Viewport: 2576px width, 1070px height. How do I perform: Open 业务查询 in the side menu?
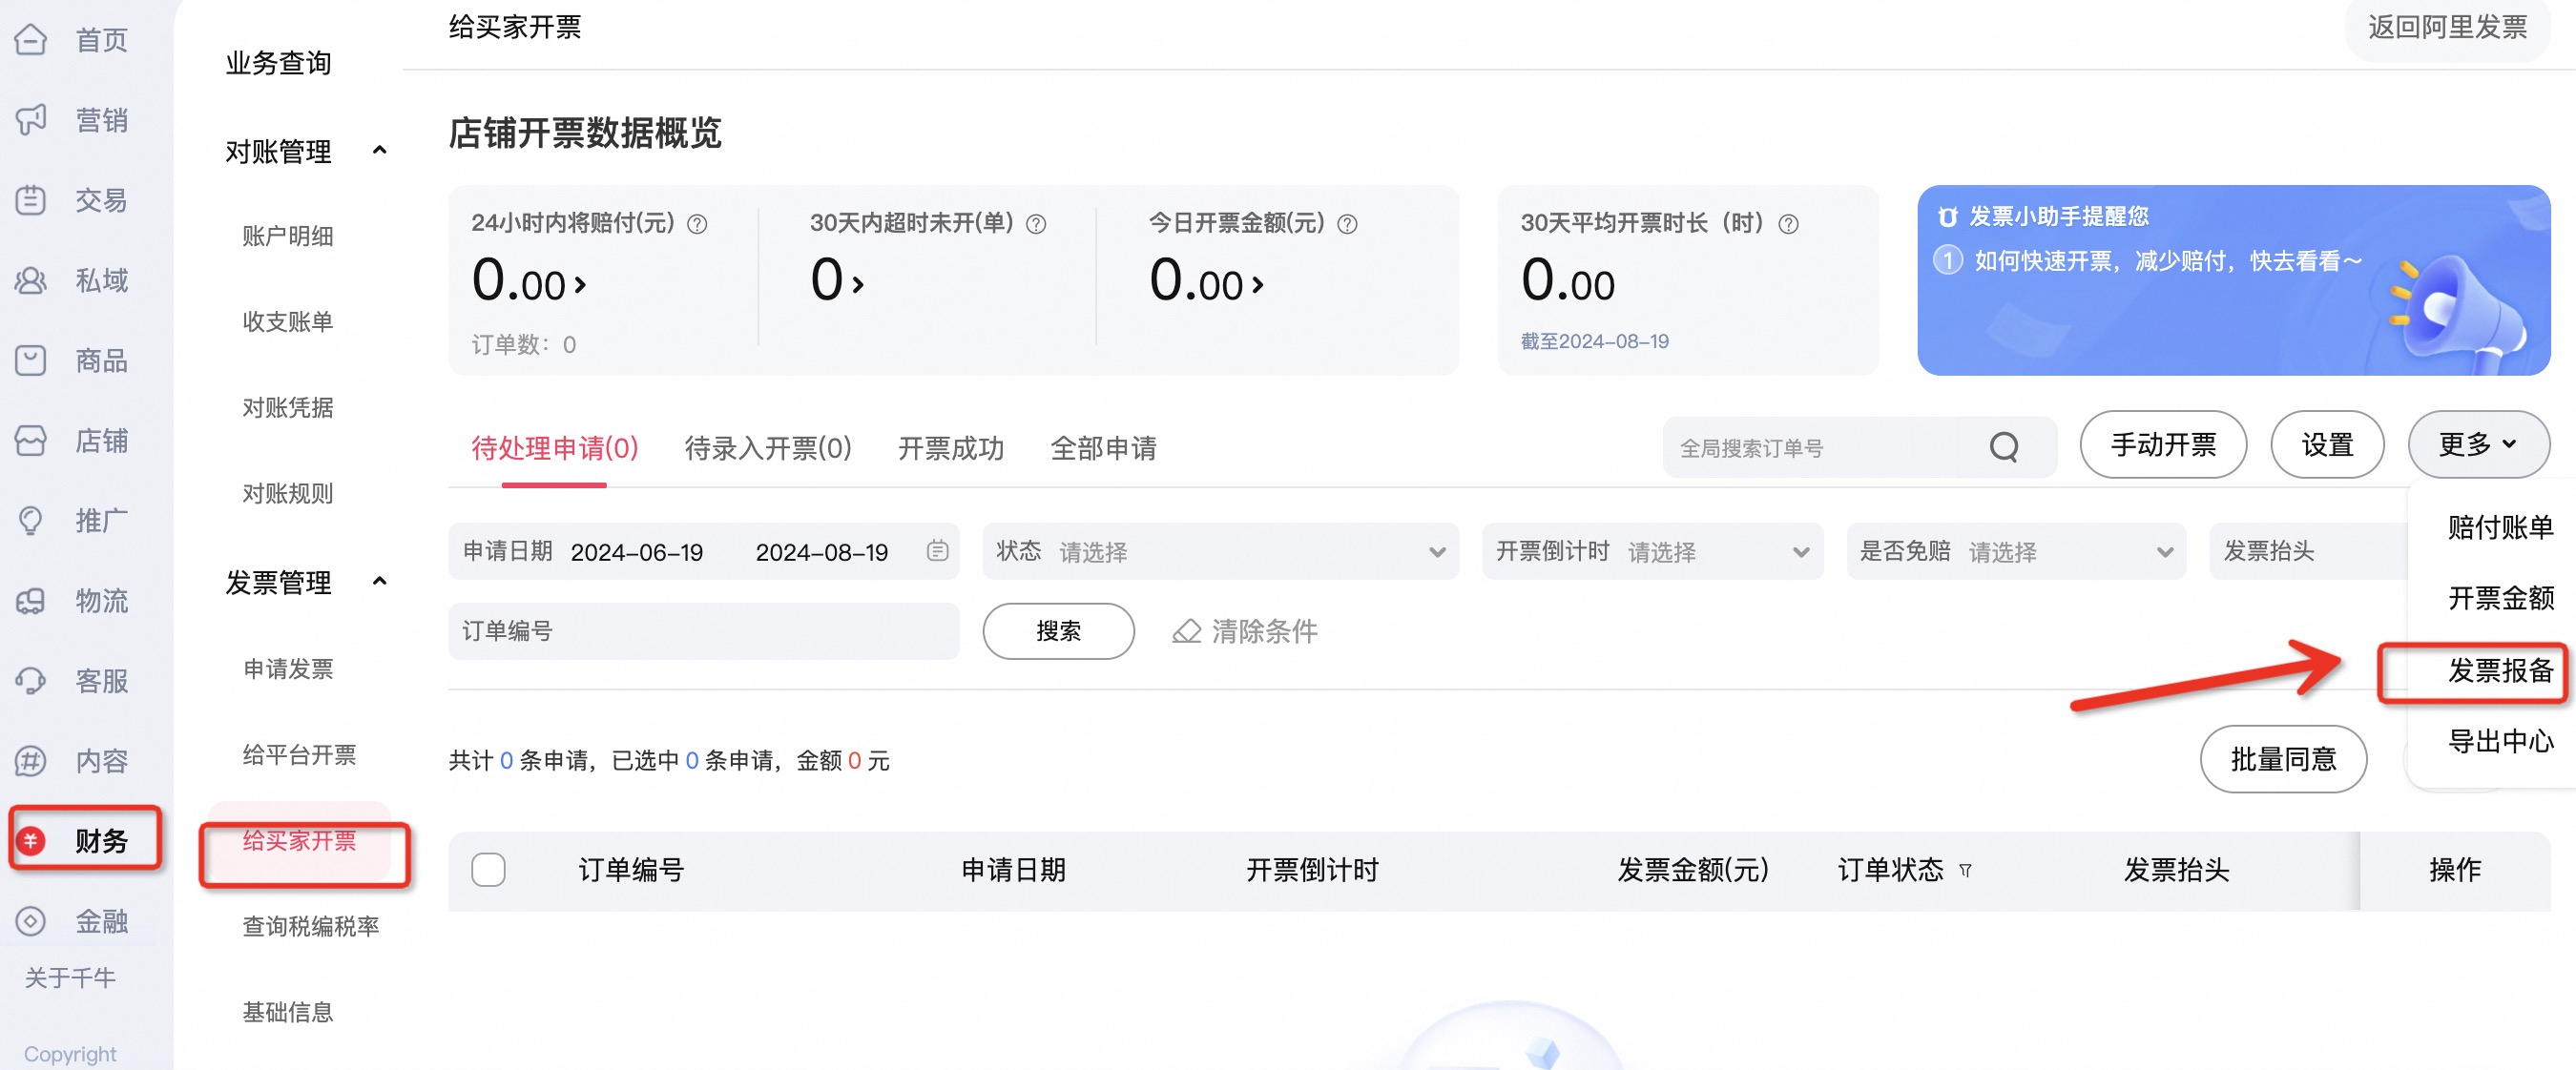[278, 63]
